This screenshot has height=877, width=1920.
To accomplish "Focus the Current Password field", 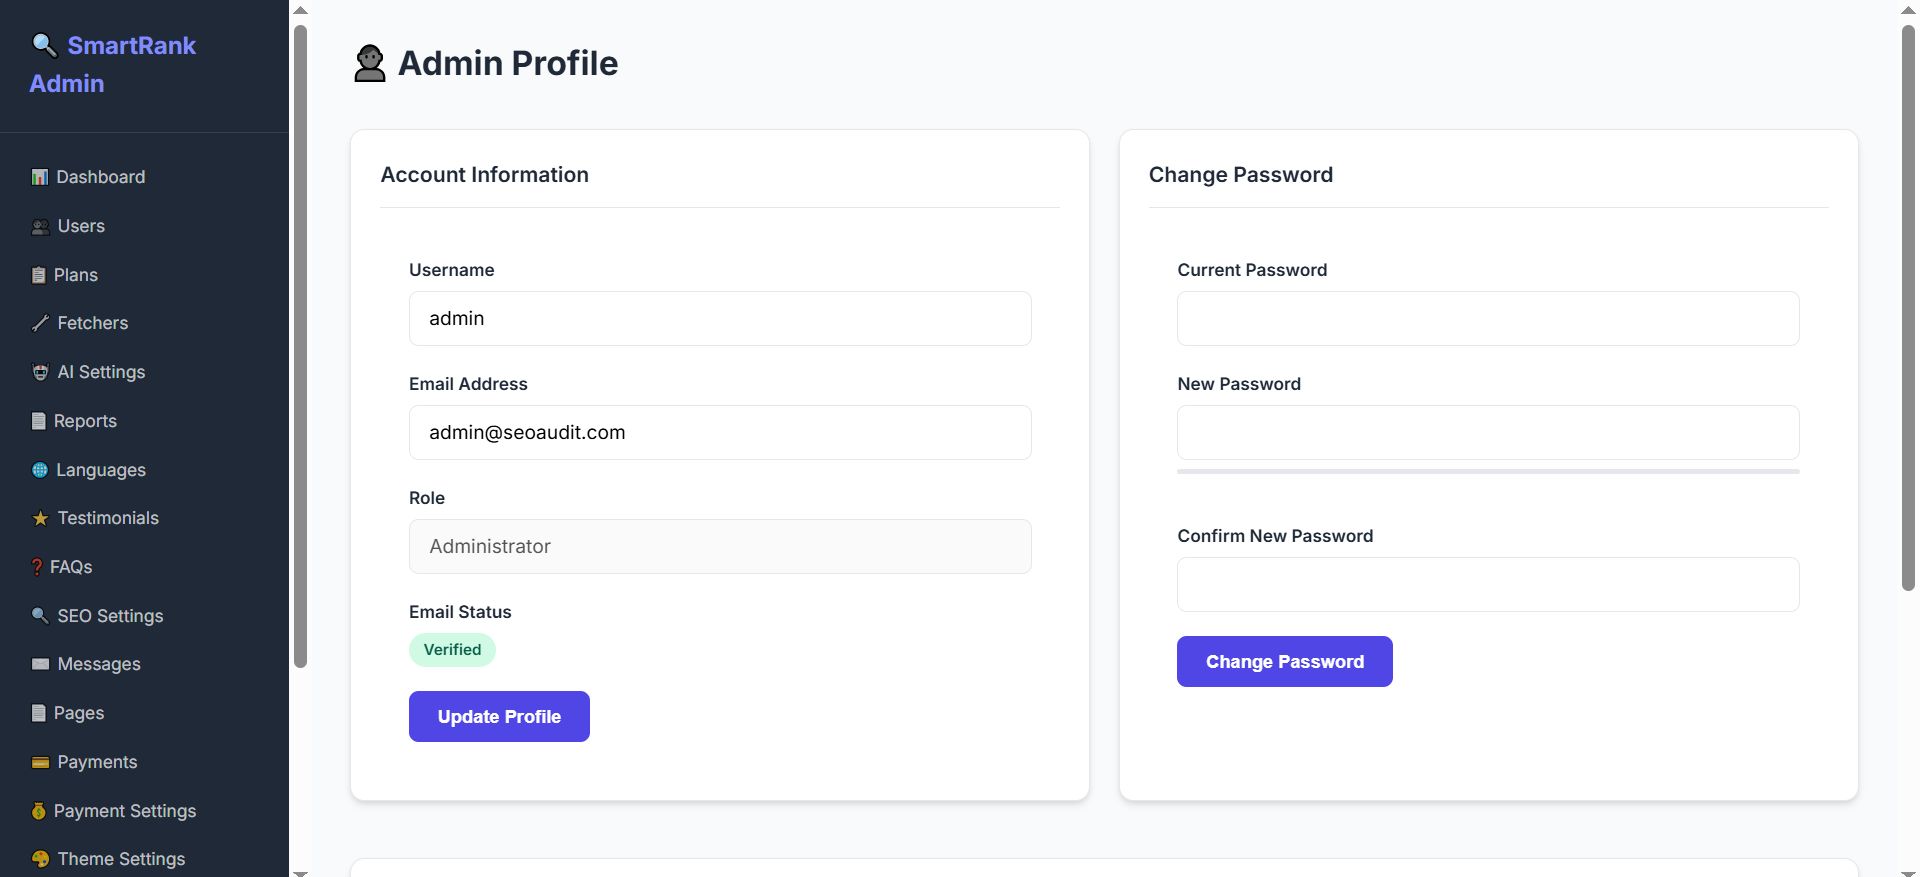I will (1488, 319).
